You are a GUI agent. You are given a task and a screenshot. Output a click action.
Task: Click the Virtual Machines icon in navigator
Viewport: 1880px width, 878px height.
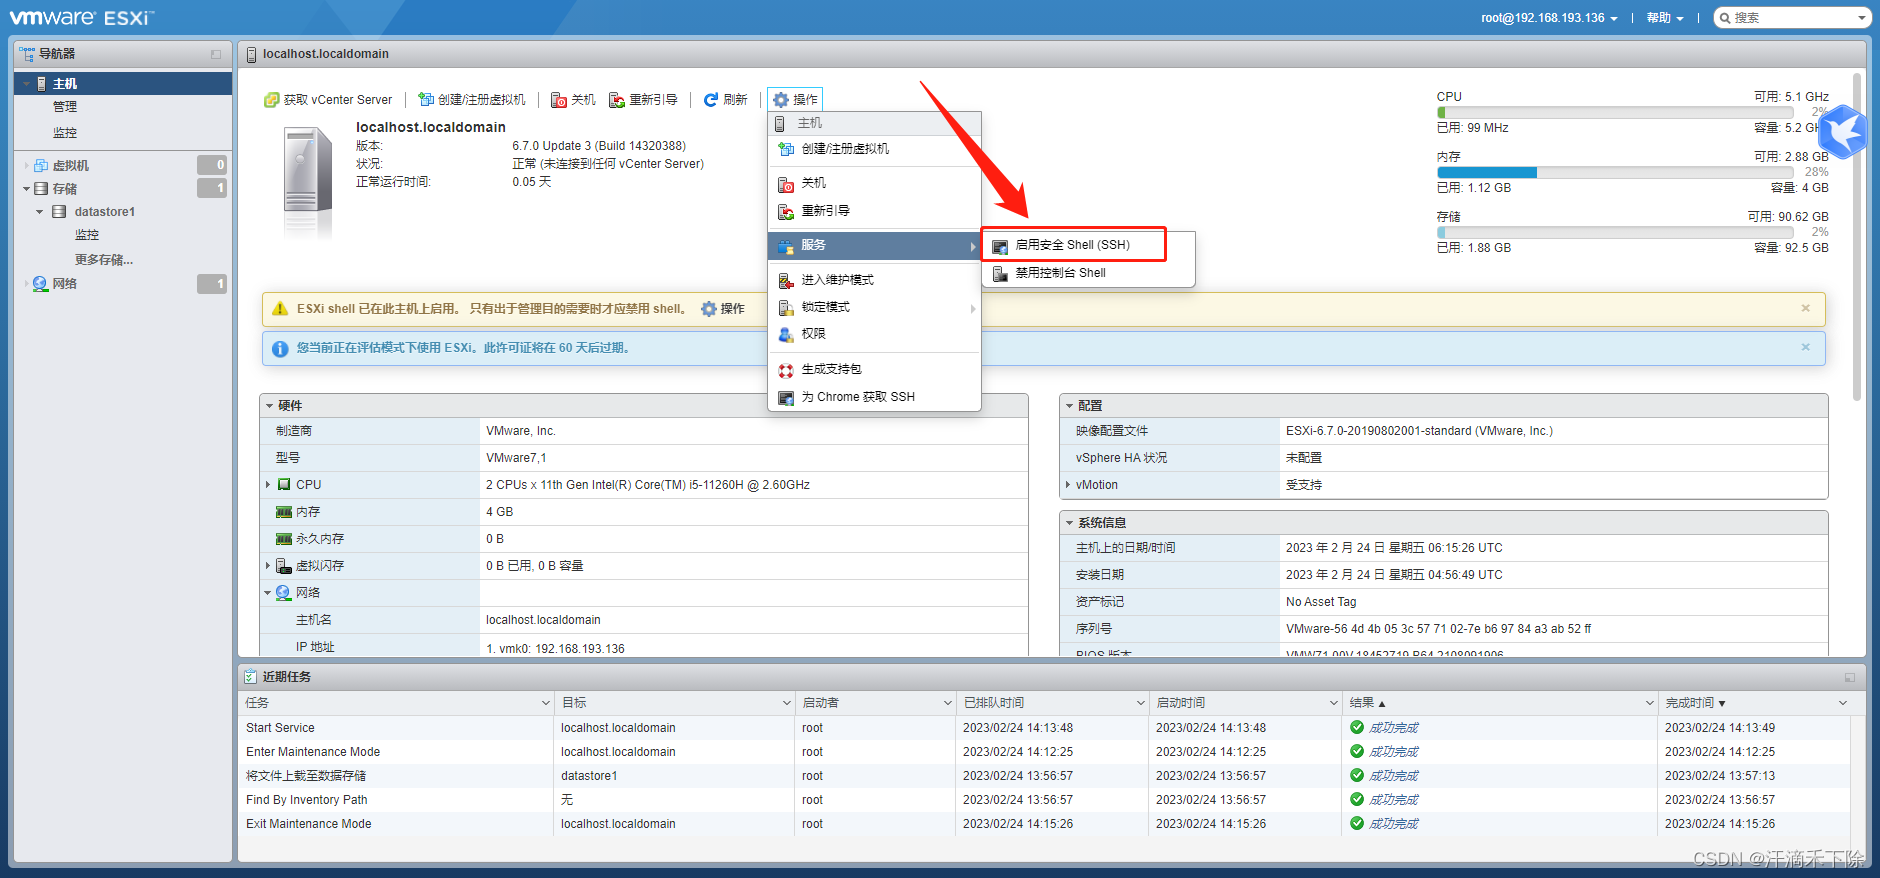(x=41, y=166)
